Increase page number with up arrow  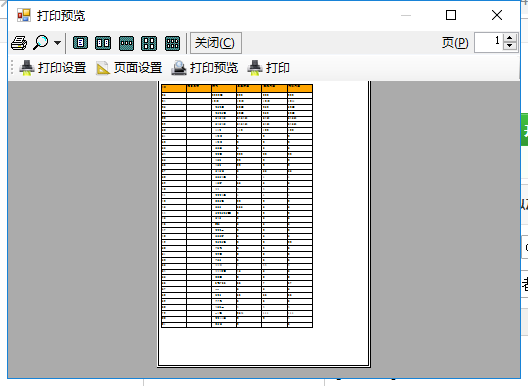[509, 38]
